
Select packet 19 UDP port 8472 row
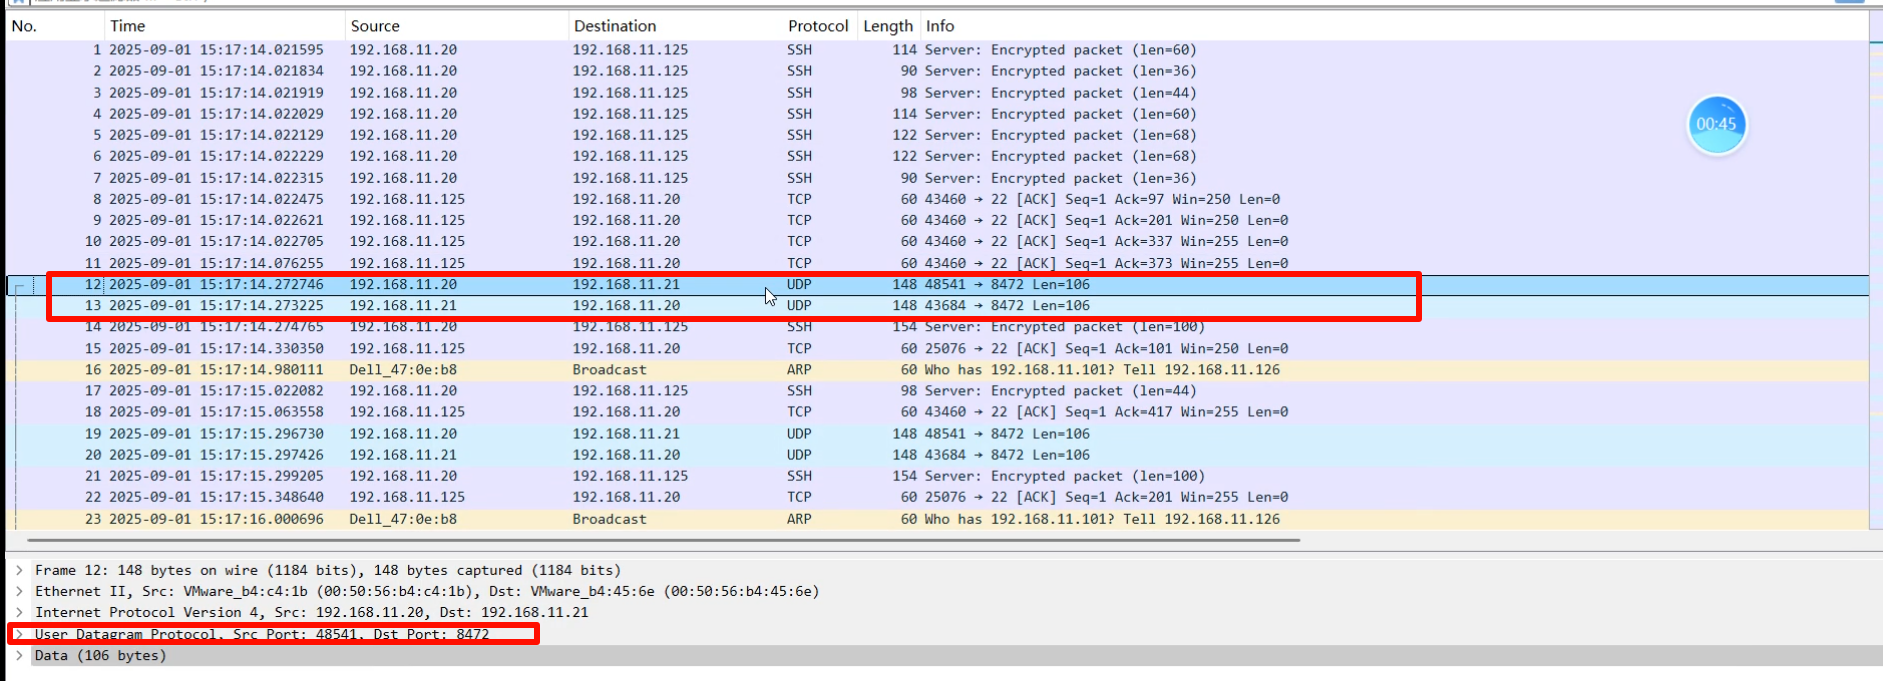(600, 434)
